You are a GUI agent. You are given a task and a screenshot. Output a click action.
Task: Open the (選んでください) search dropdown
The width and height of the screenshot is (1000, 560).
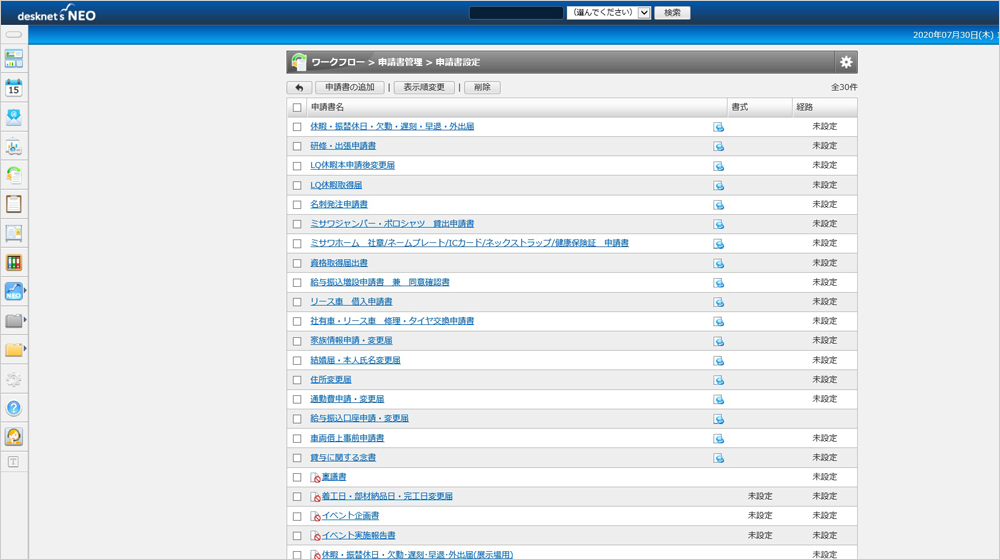[x=608, y=13]
